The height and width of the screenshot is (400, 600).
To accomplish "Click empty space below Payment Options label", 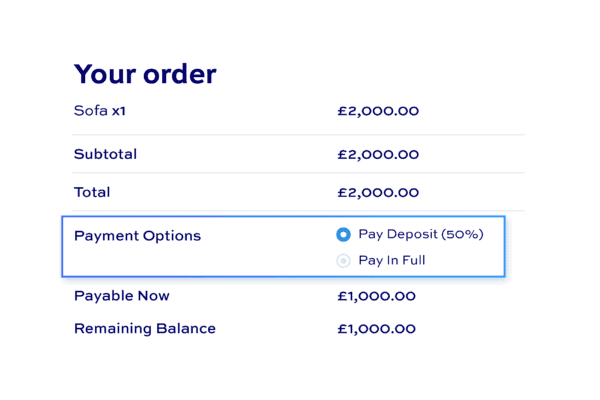I will point(138,260).
